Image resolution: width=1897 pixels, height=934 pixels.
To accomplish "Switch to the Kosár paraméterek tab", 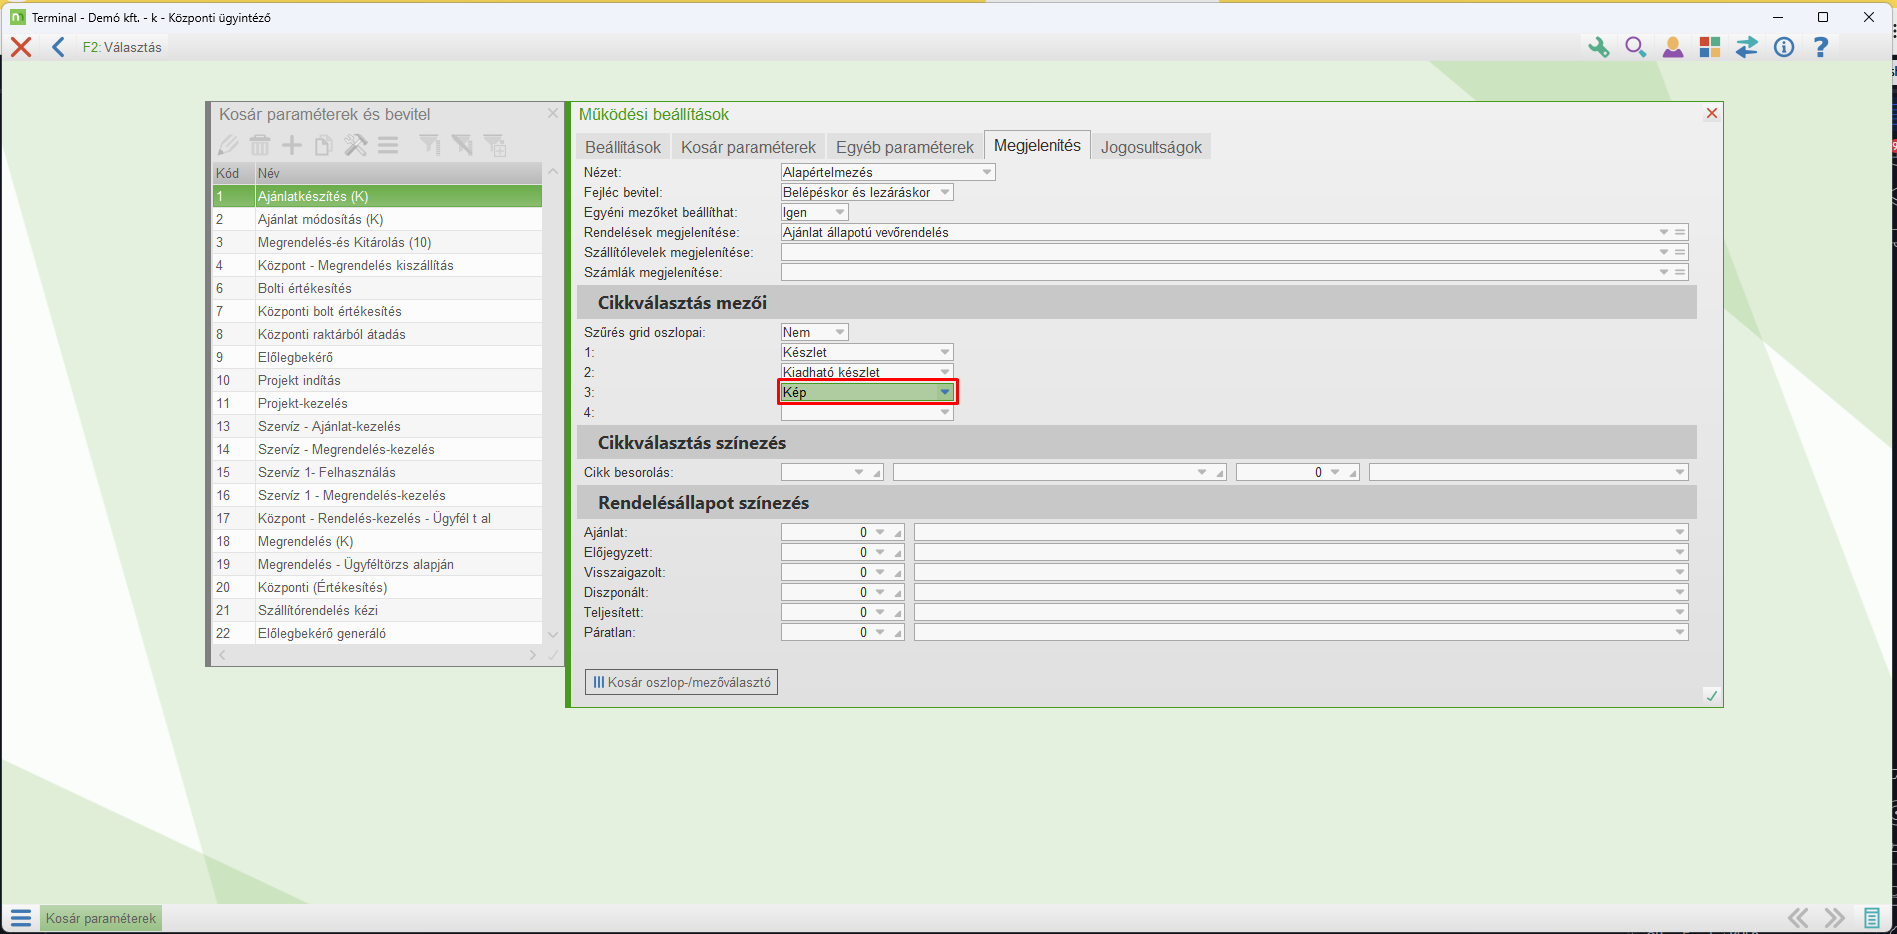I will [748, 147].
